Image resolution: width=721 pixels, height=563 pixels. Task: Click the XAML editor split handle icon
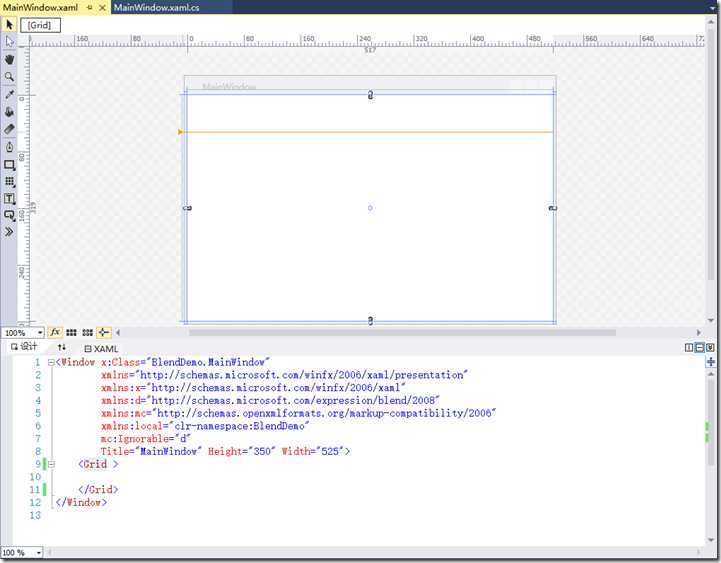(x=710, y=362)
